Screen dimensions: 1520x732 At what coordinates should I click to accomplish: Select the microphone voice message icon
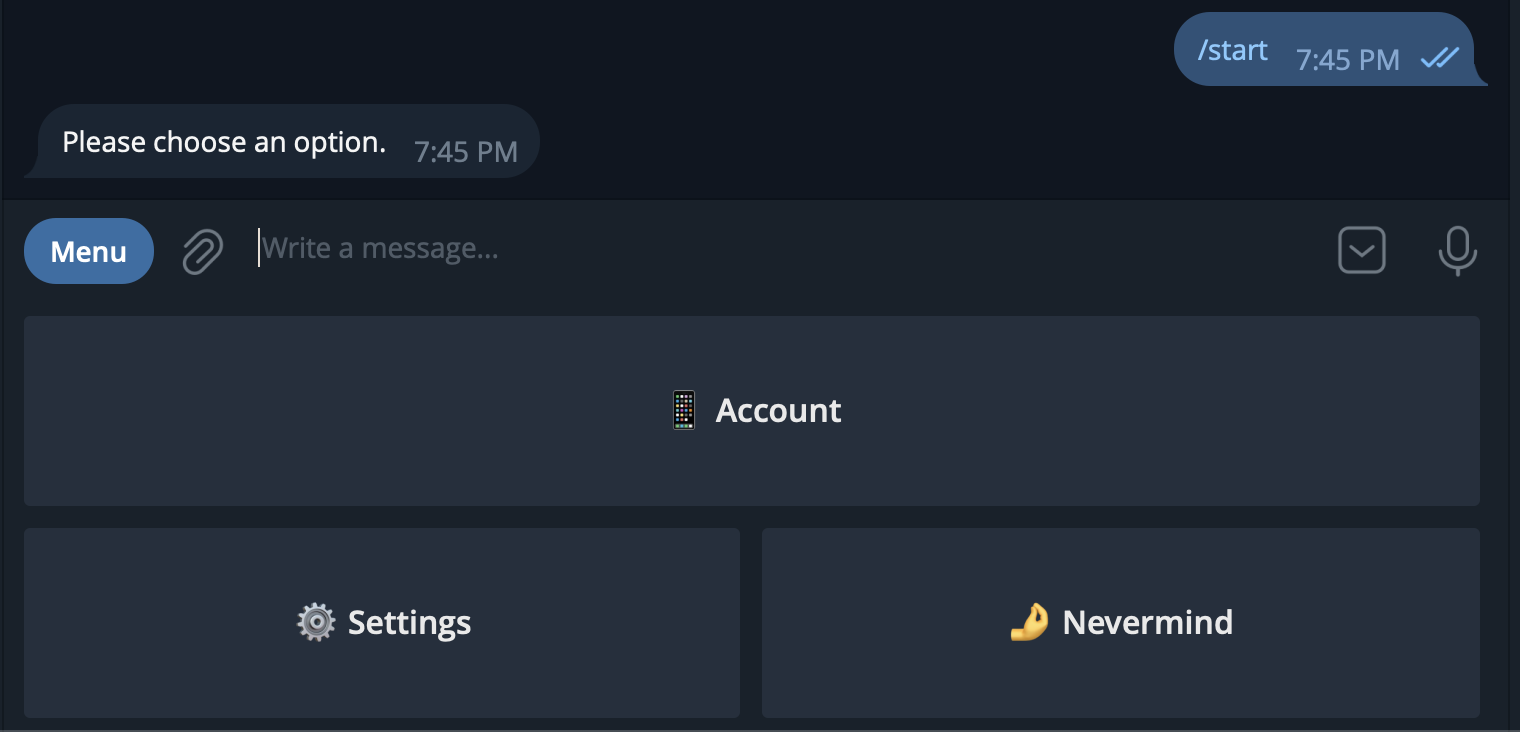point(1458,250)
